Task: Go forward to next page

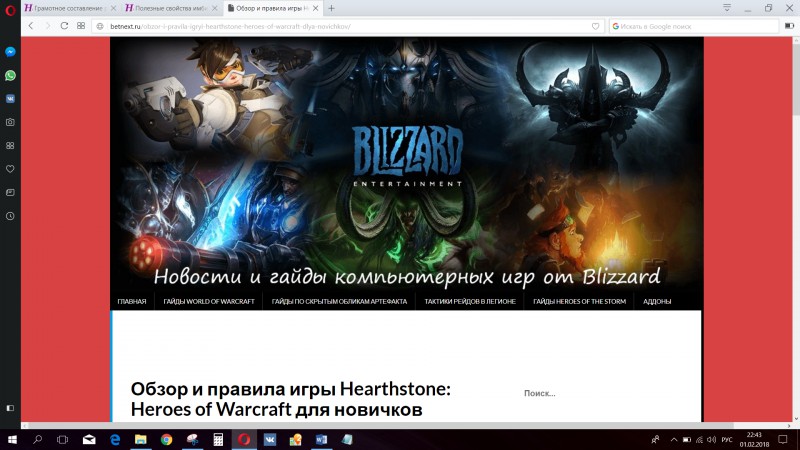Action: click(48, 26)
